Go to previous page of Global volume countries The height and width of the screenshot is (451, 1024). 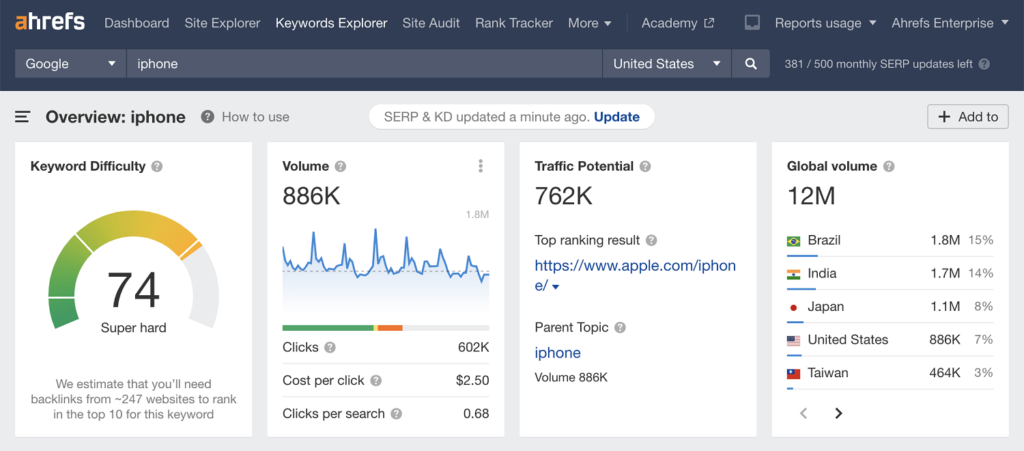804,413
